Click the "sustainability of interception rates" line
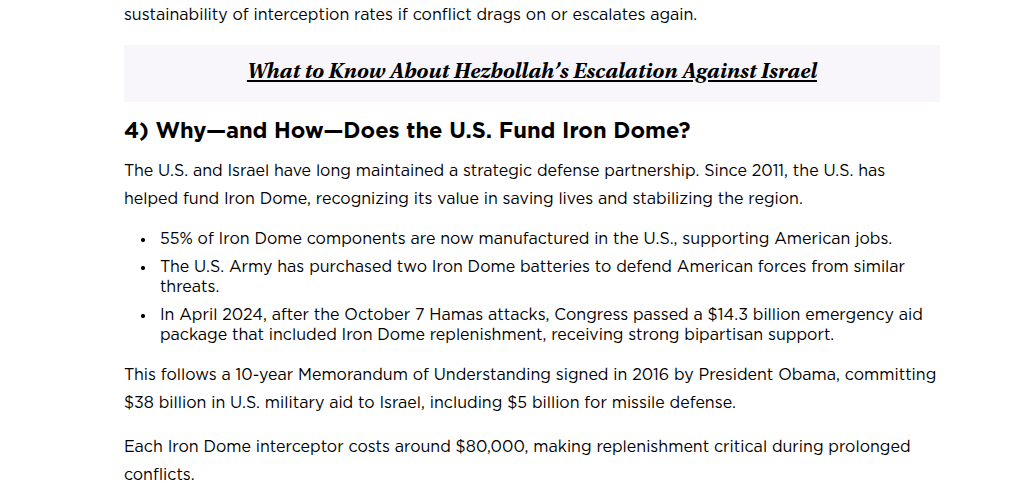This screenshot has height=485, width=1023. point(410,14)
